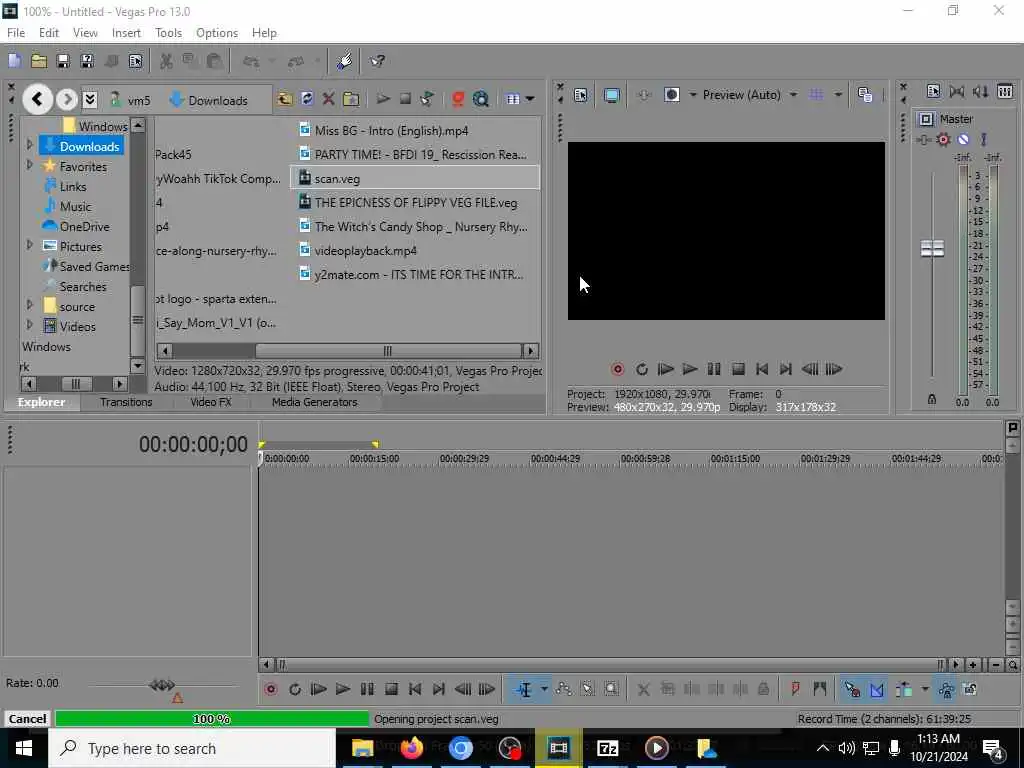The height and width of the screenshot is (768, 1024).
Task: Switch to the Video FX tab
Action: pyautogui.click(x=211, y=402)
